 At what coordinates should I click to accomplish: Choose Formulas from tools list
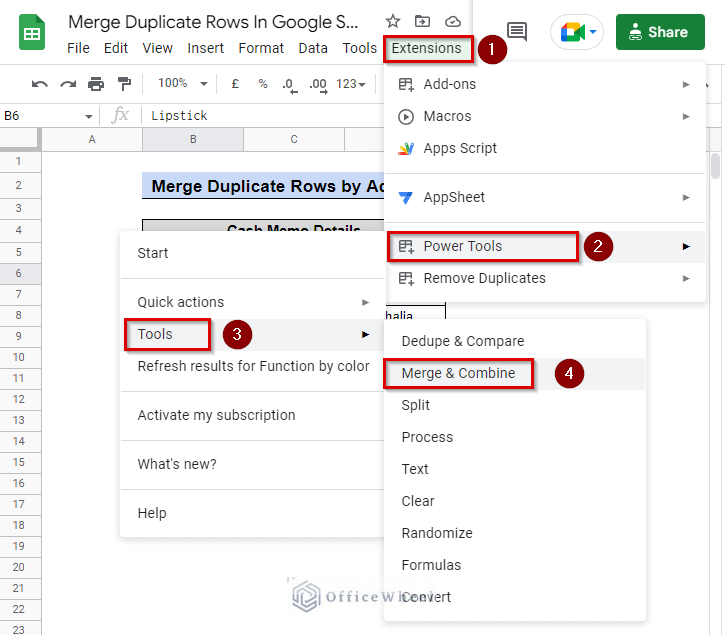tap(514, 565)
